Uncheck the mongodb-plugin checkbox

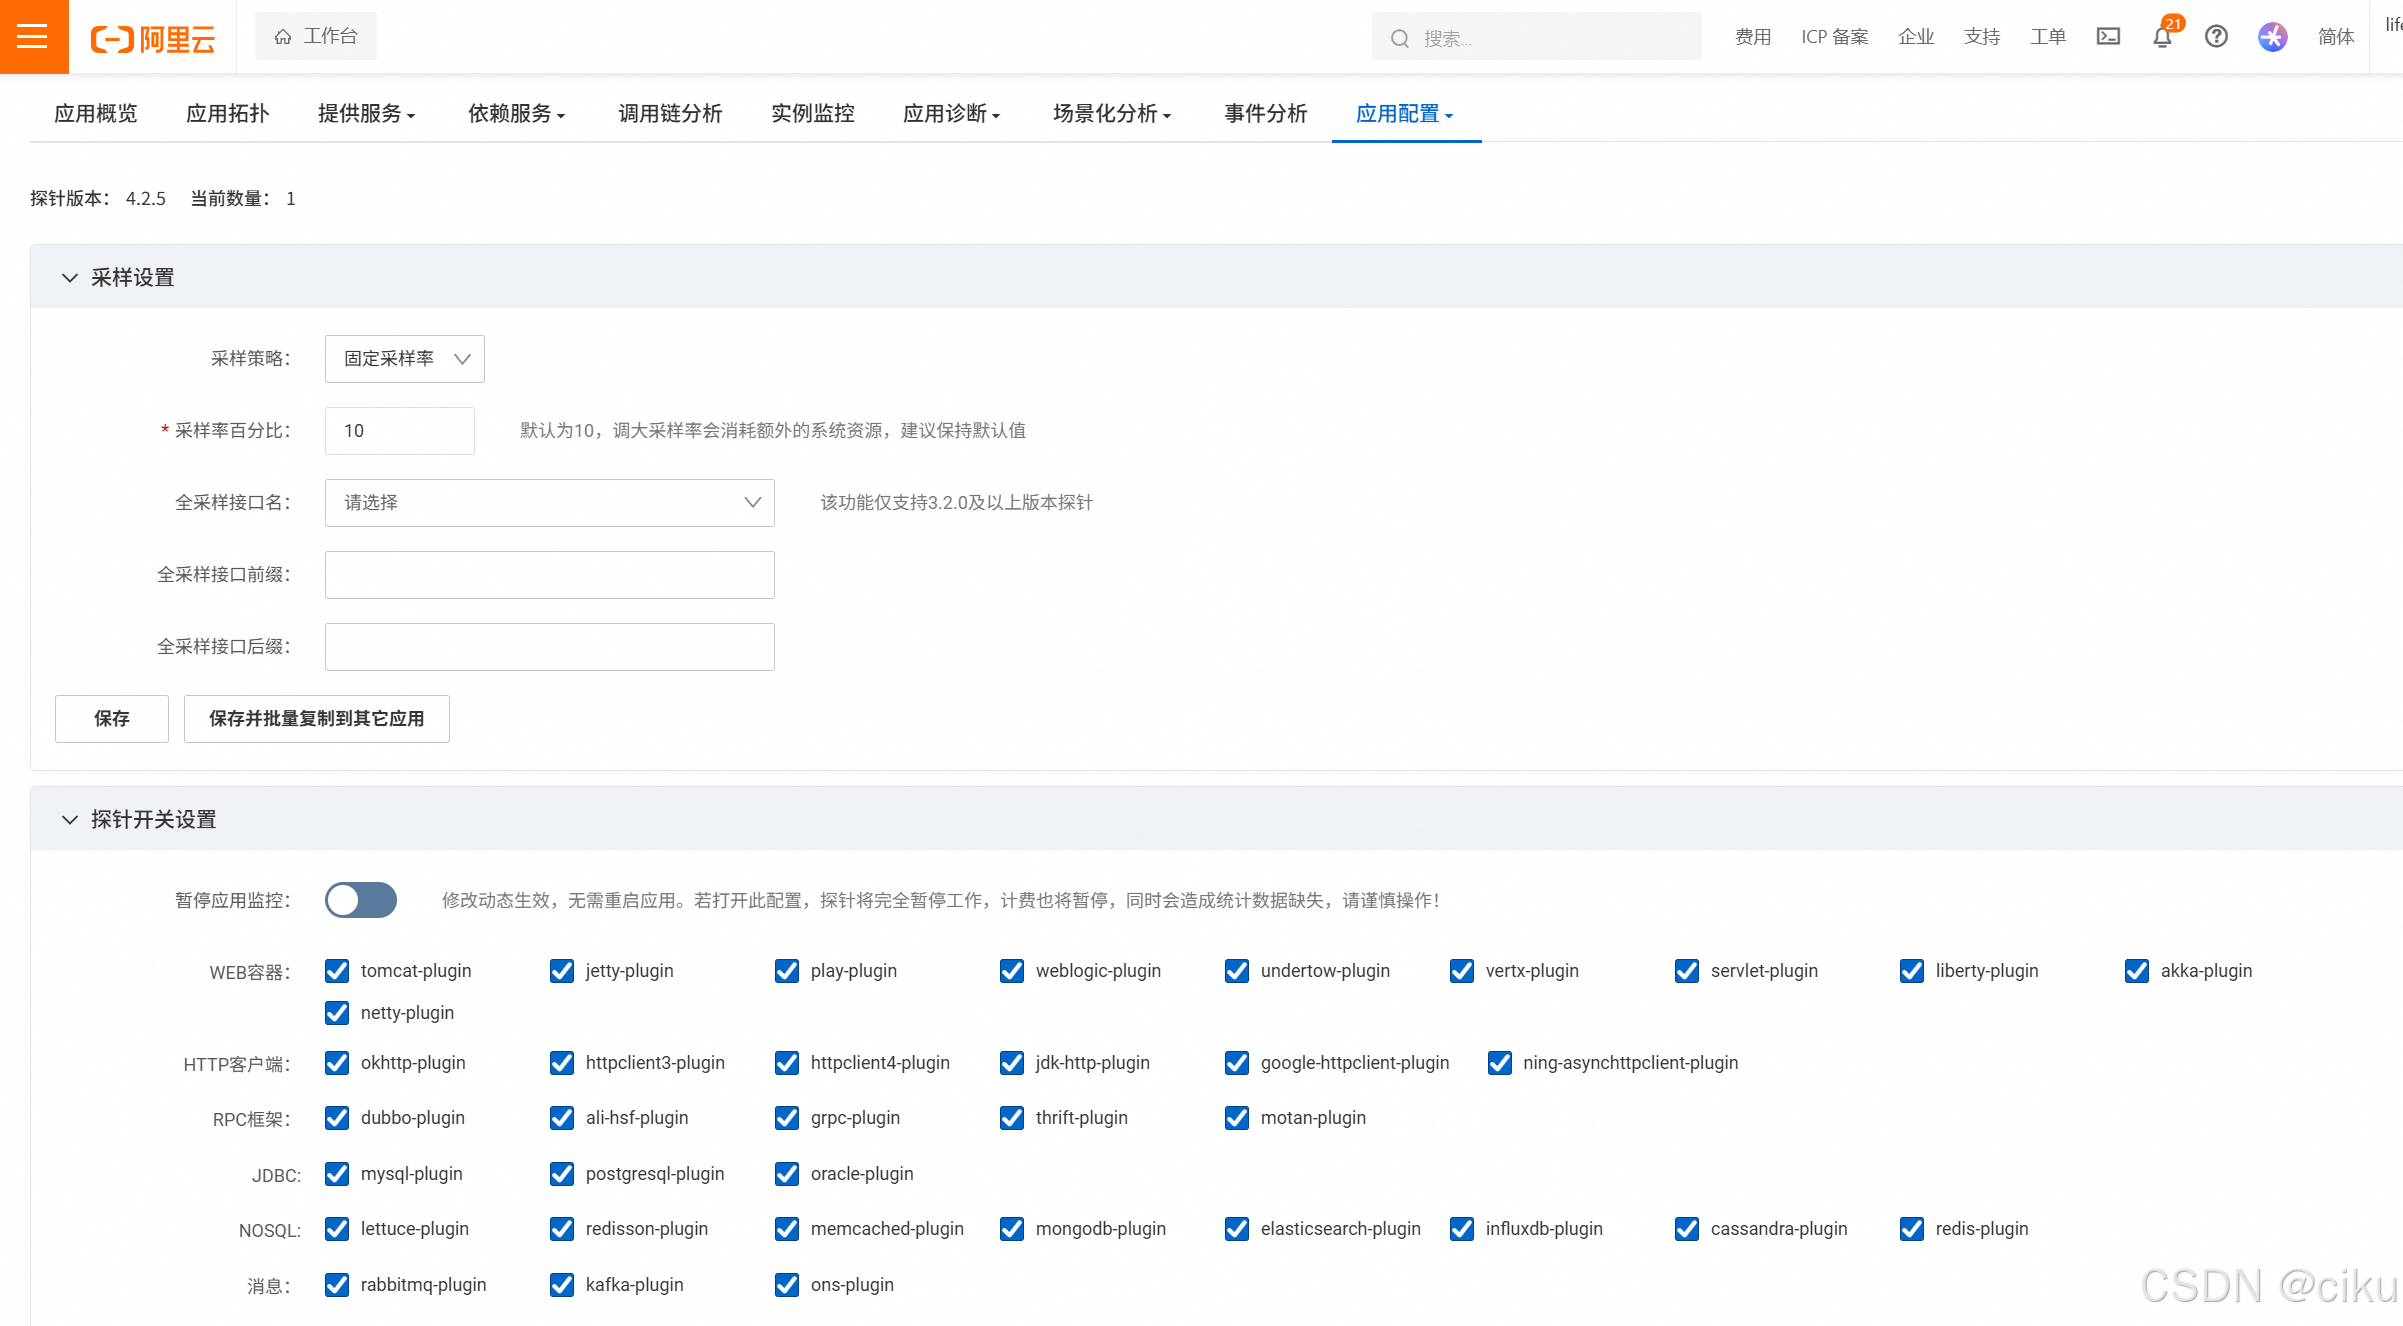[1012, 1229]
